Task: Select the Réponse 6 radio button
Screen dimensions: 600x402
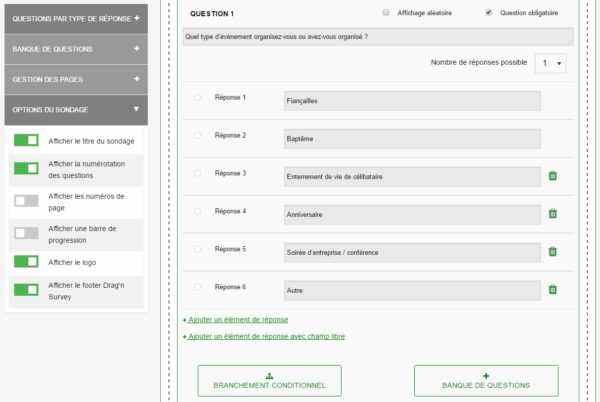Action: click(197, 287)
